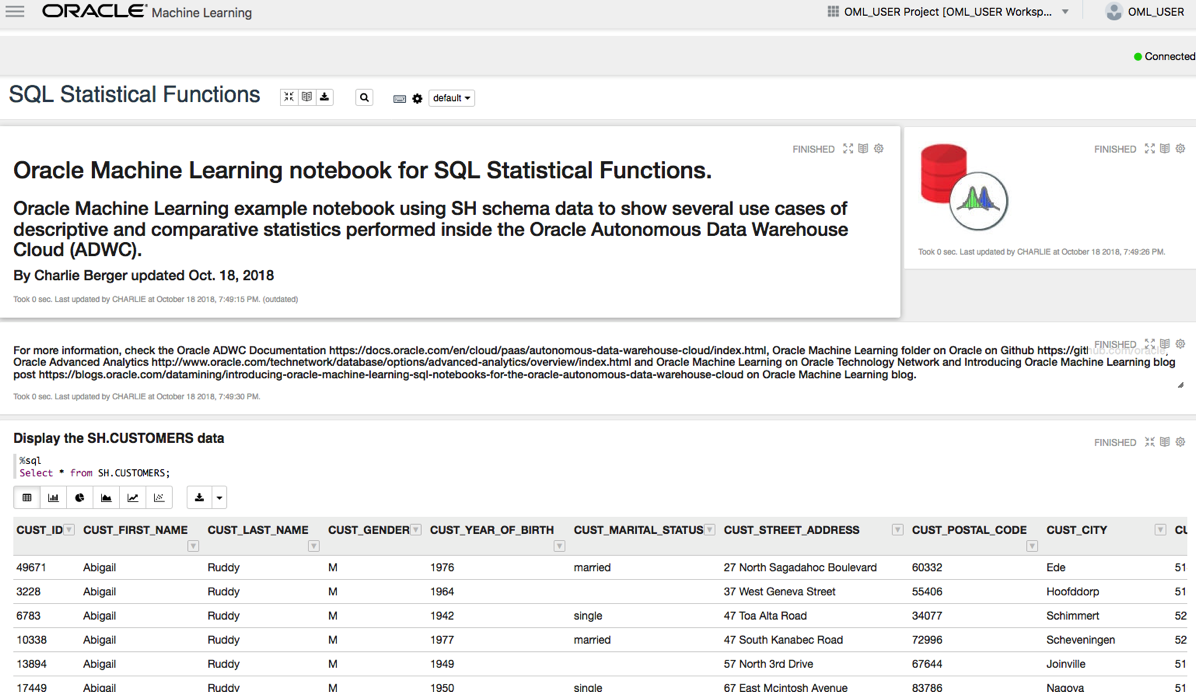The width and height of the screenshot is (1196, 692).
Task: Open search in the notebook toolbar
Action: [365, 98]
